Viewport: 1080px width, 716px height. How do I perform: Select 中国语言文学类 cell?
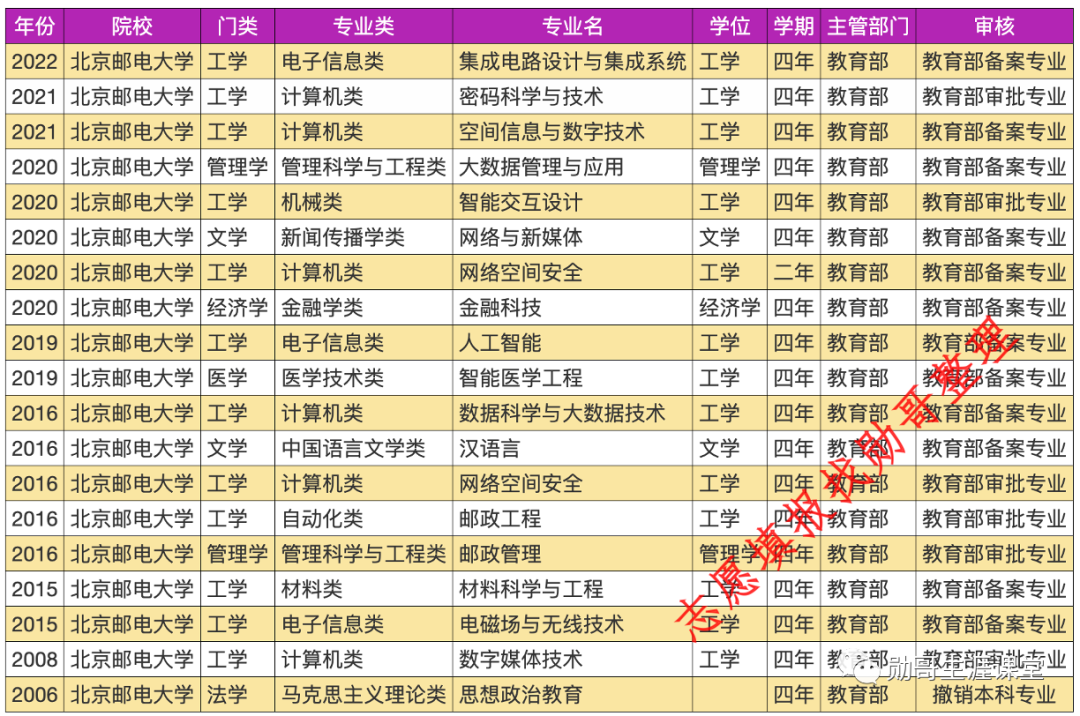(364, 449)
